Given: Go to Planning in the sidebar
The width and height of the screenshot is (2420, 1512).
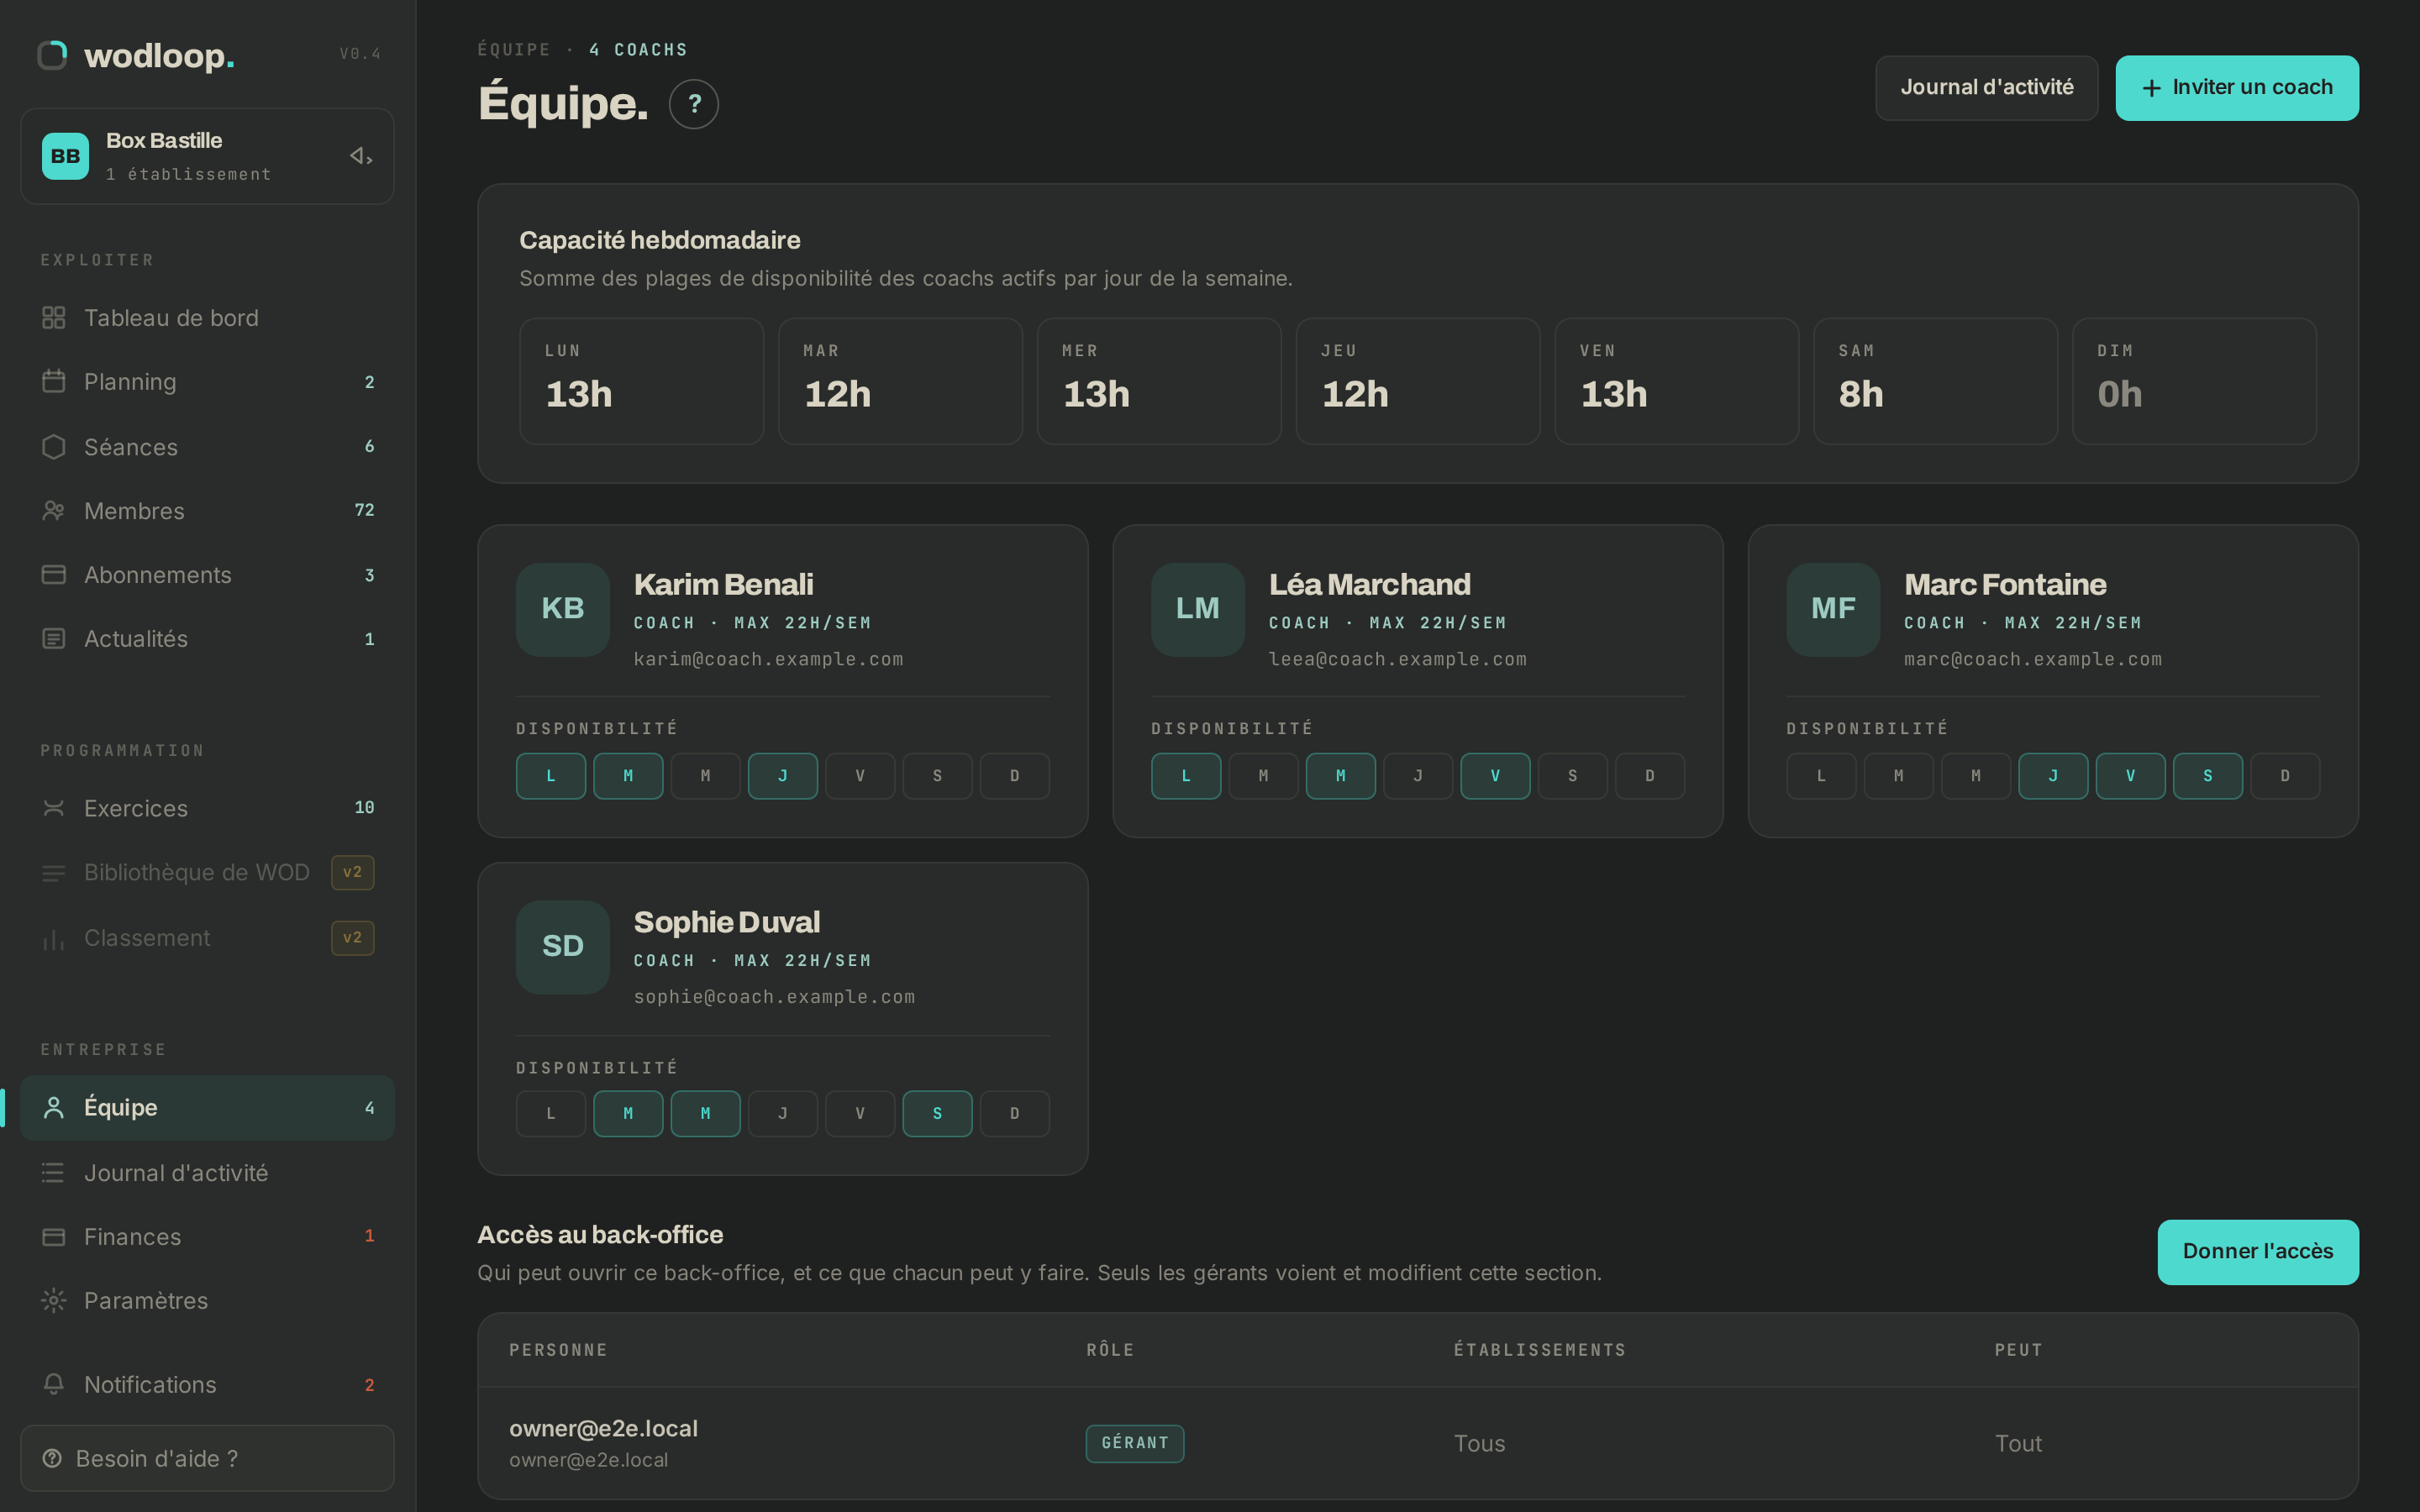Looking at the screenshot, I should click(207, 382).
